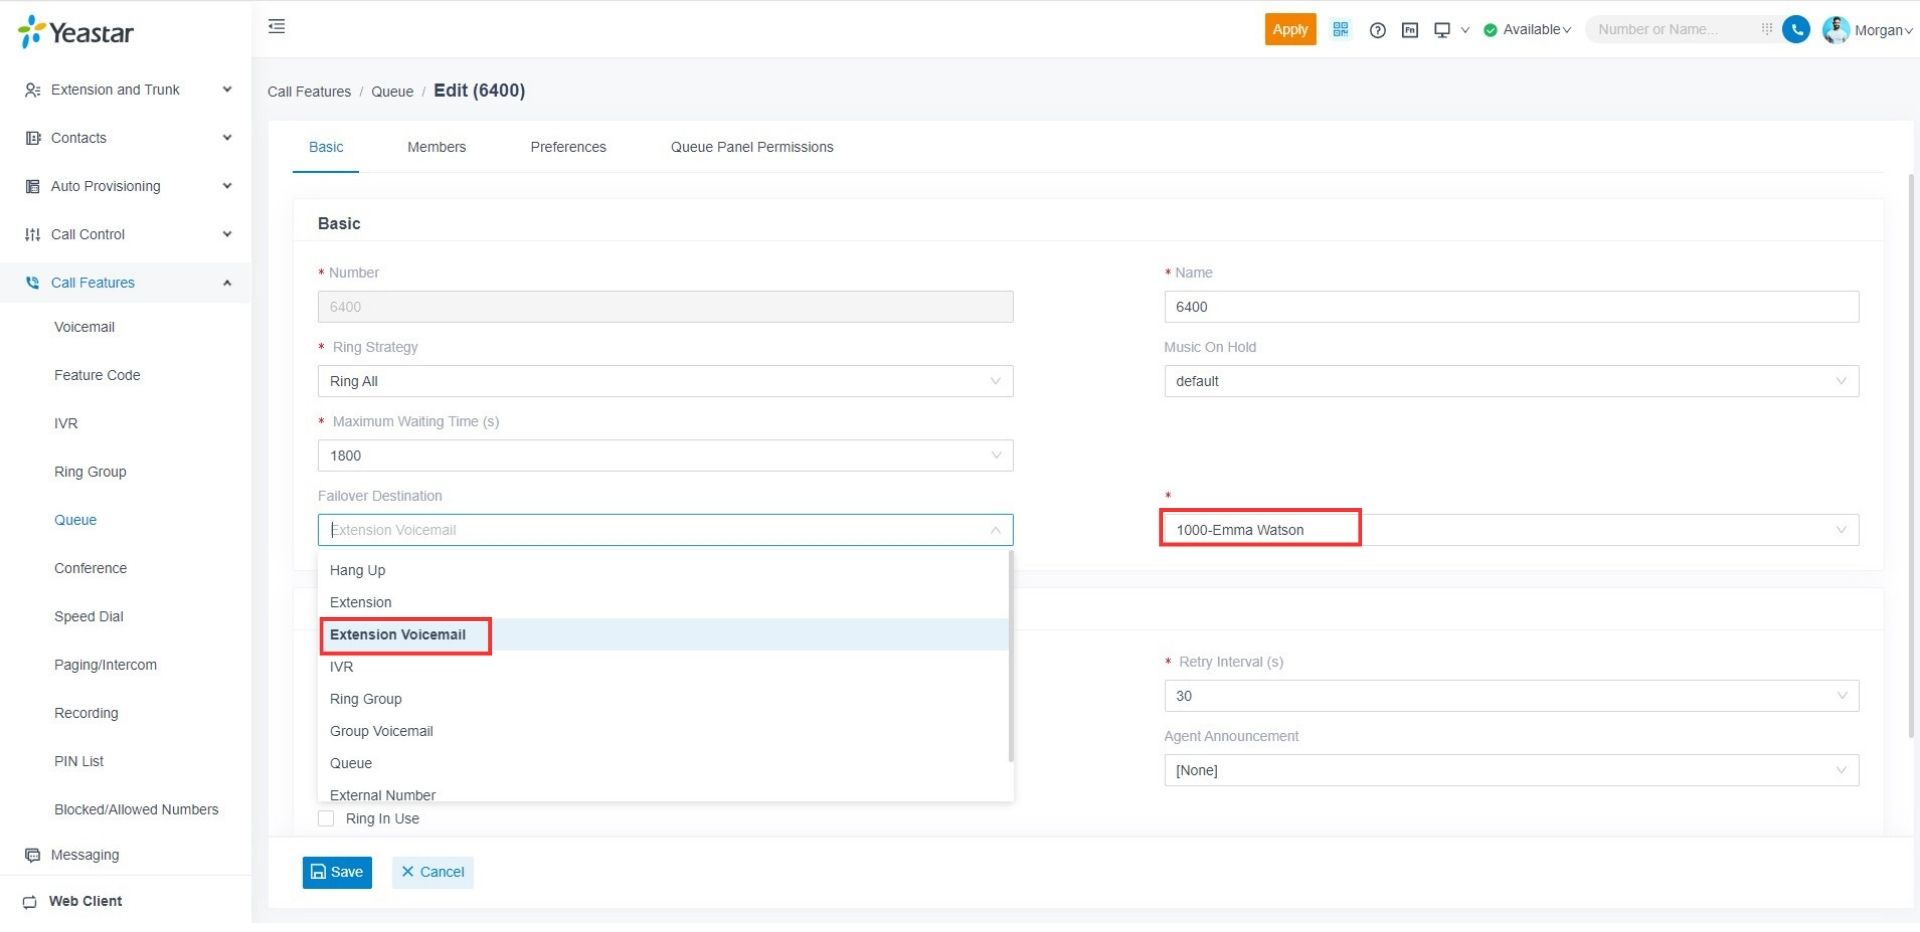Click the sidebar collapse hamburger icon
This screenshot has width=1920, height=932.
click(277, 27)
